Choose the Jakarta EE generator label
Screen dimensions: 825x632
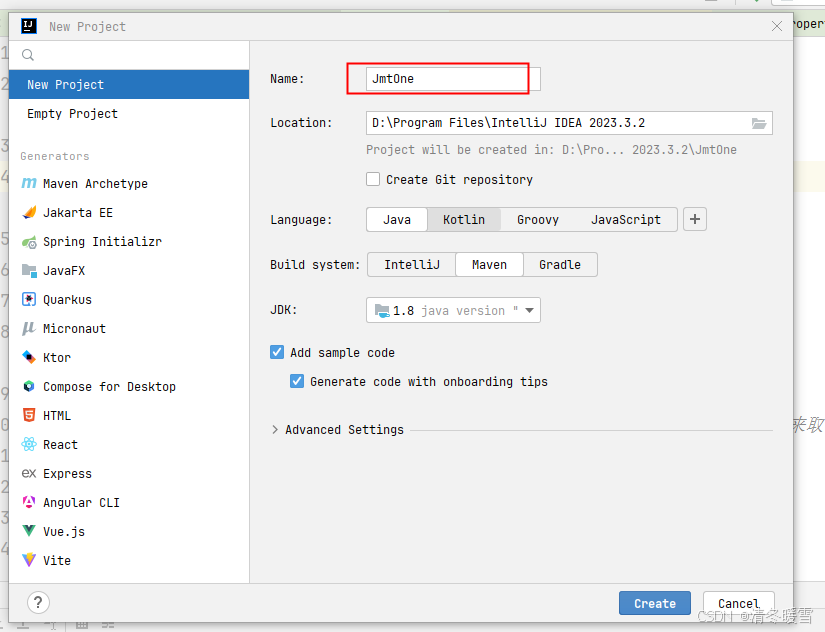click(x=78, y=213)
